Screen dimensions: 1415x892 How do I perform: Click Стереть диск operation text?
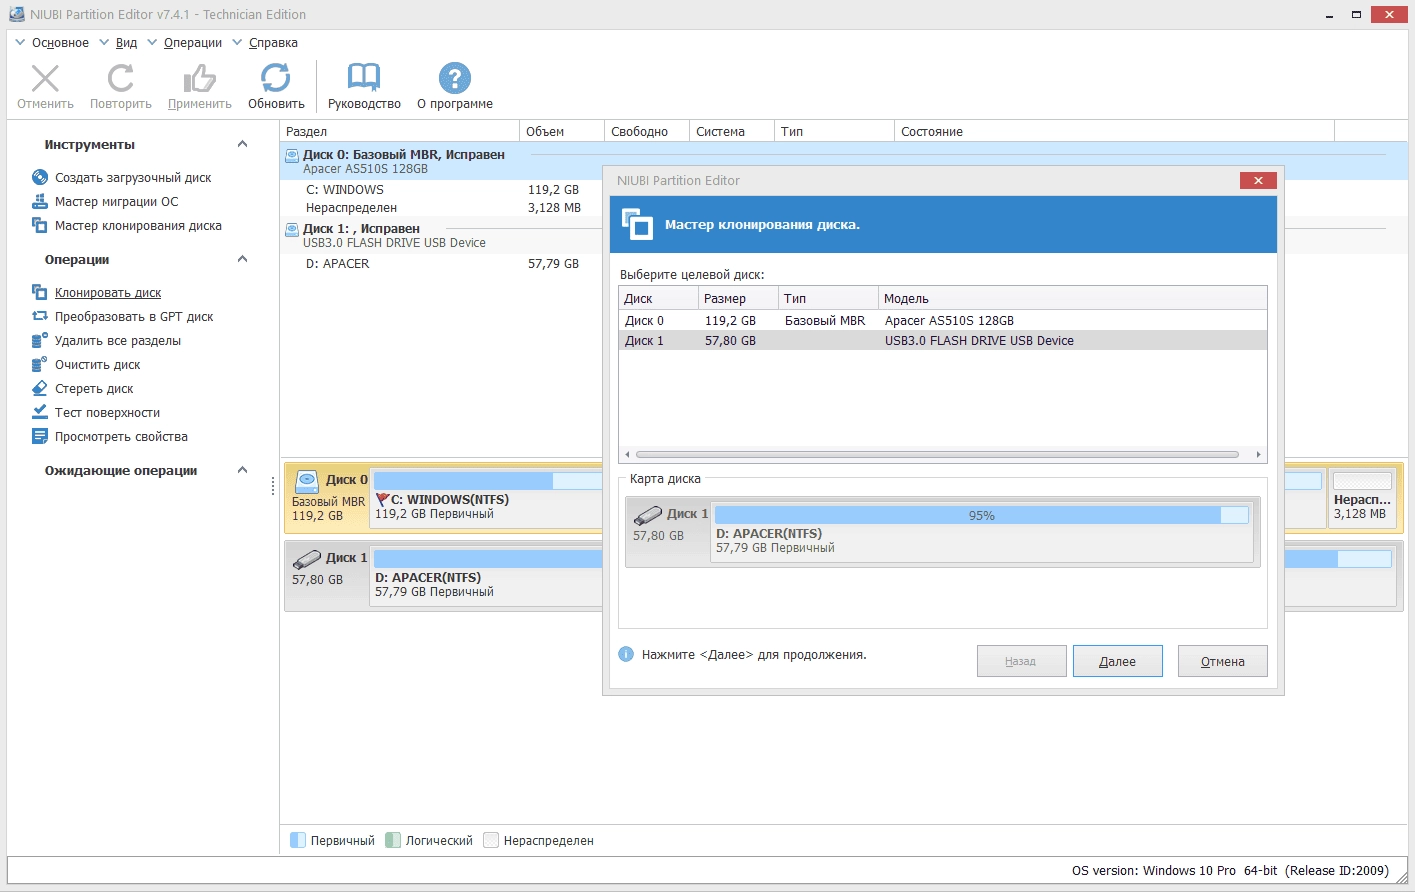(94, 388)
